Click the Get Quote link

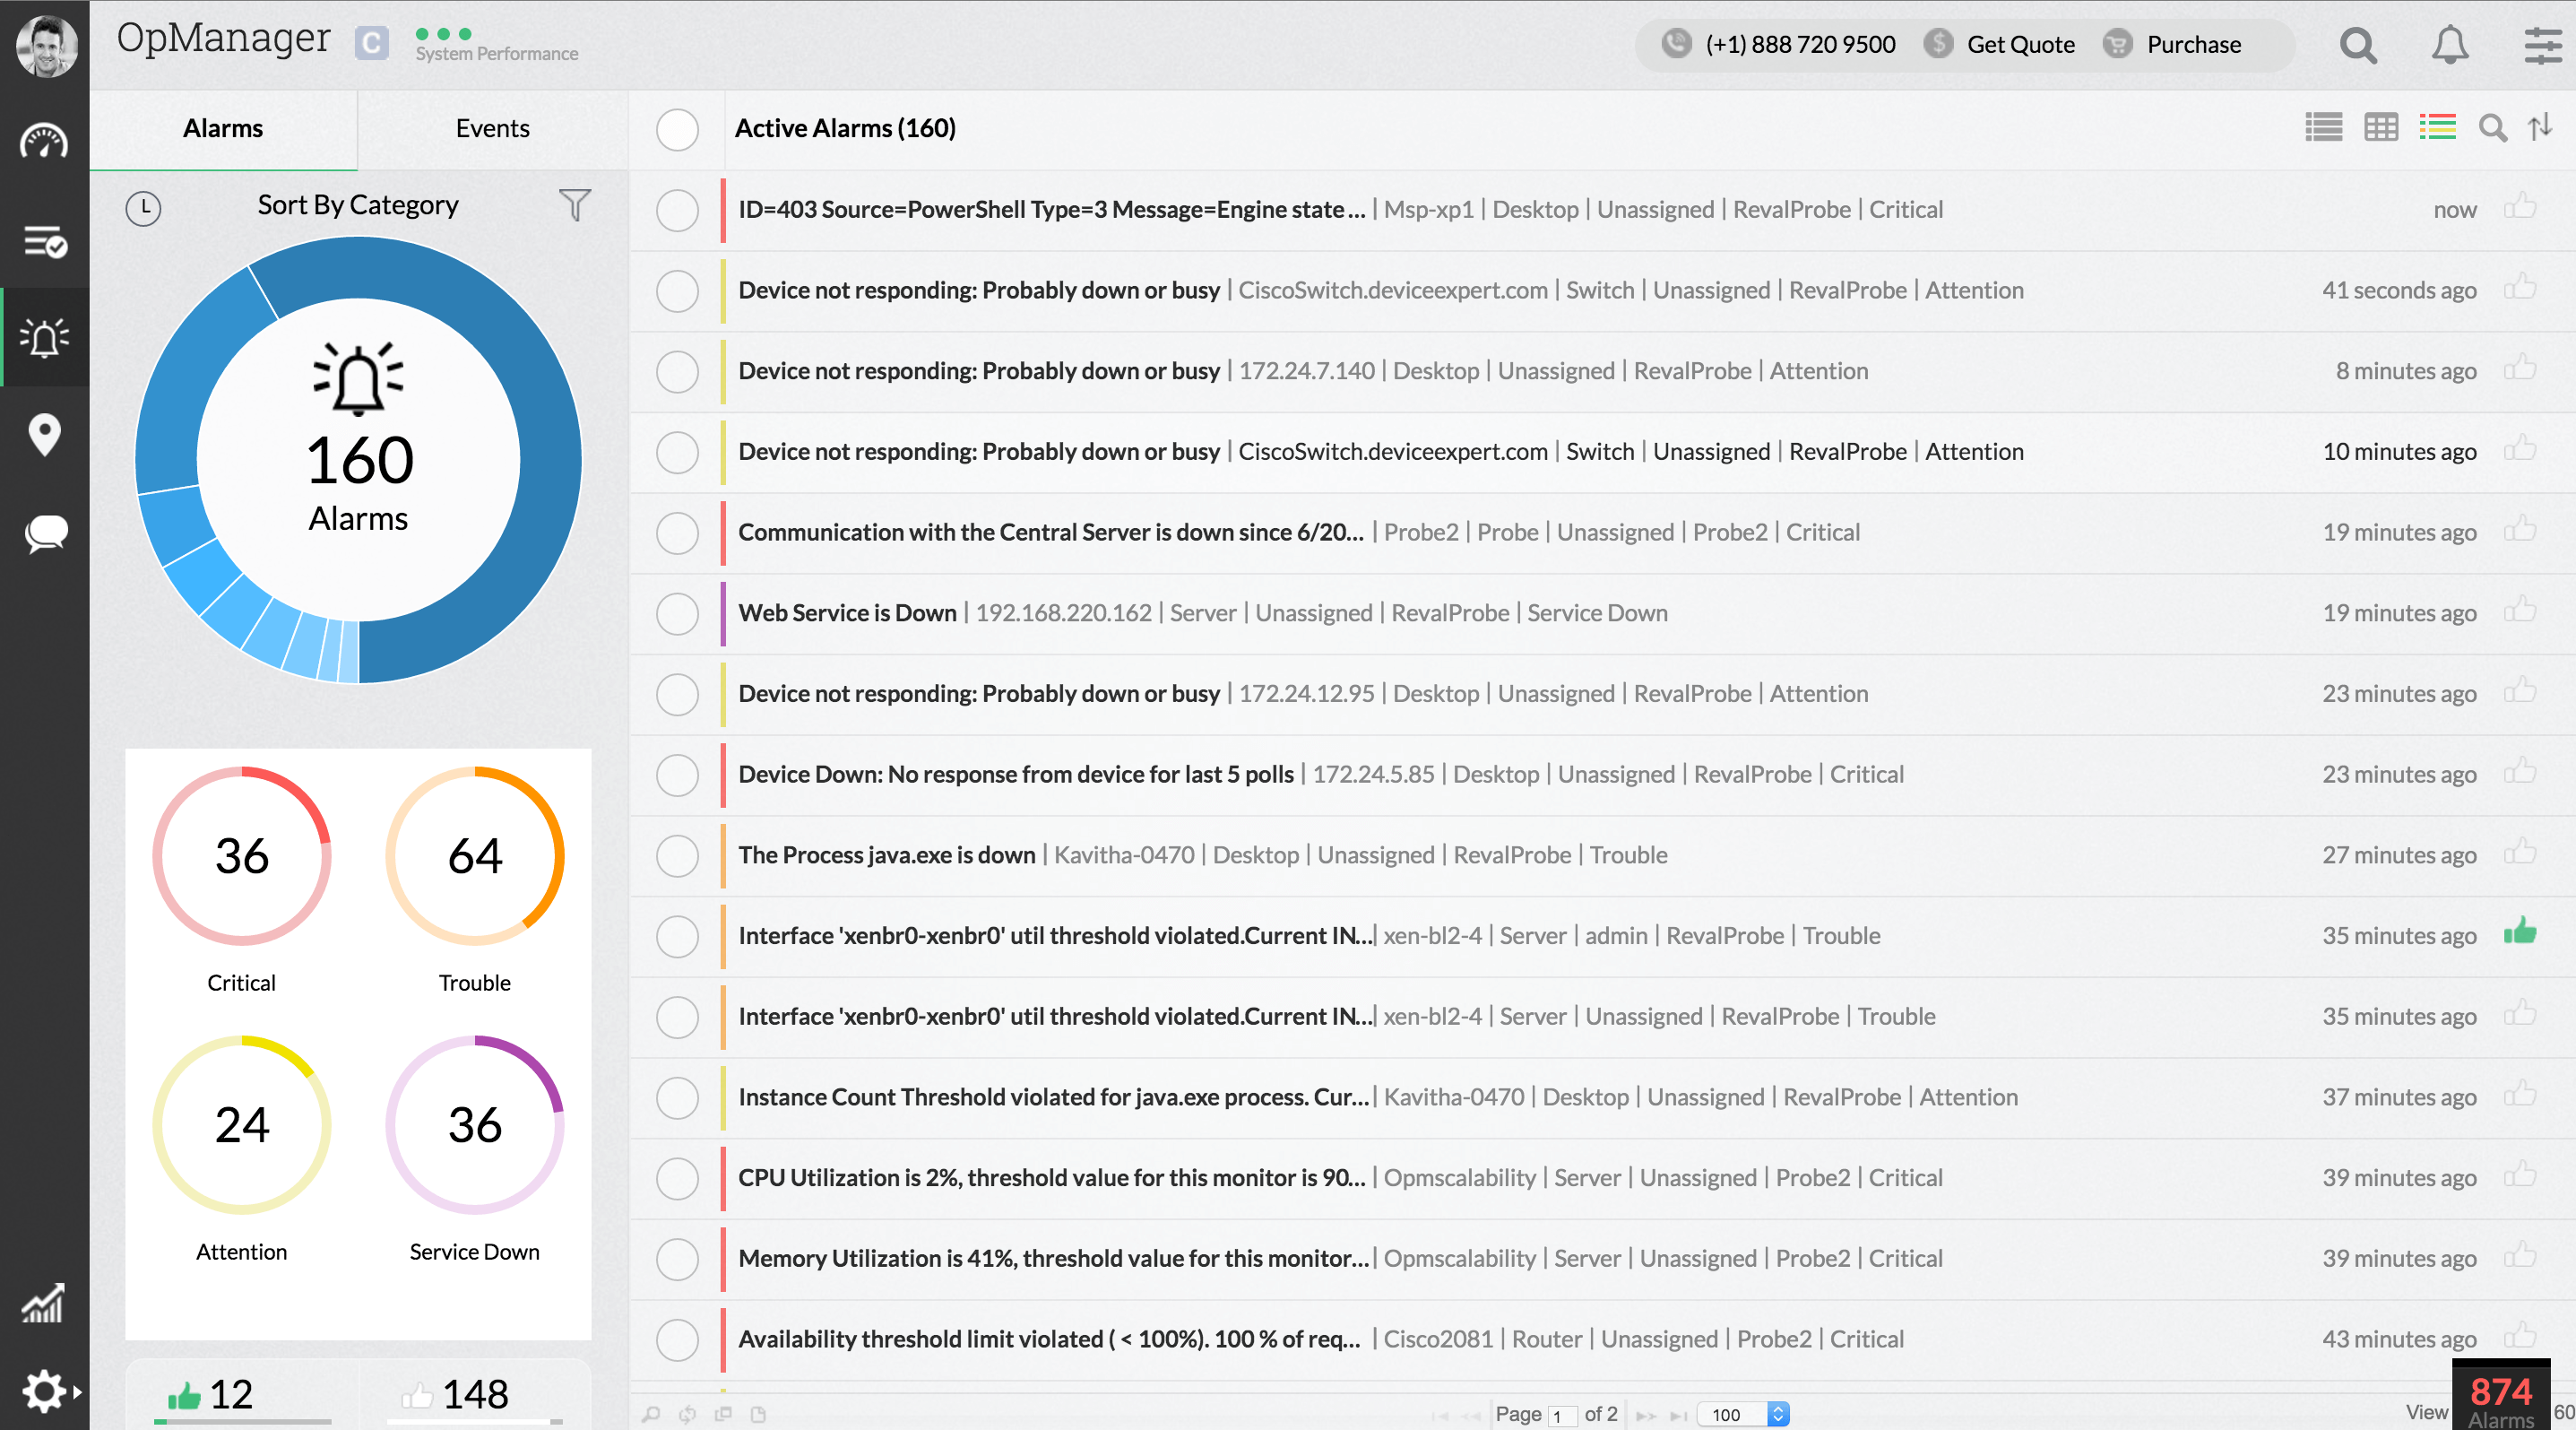(x=2019, y=45)
